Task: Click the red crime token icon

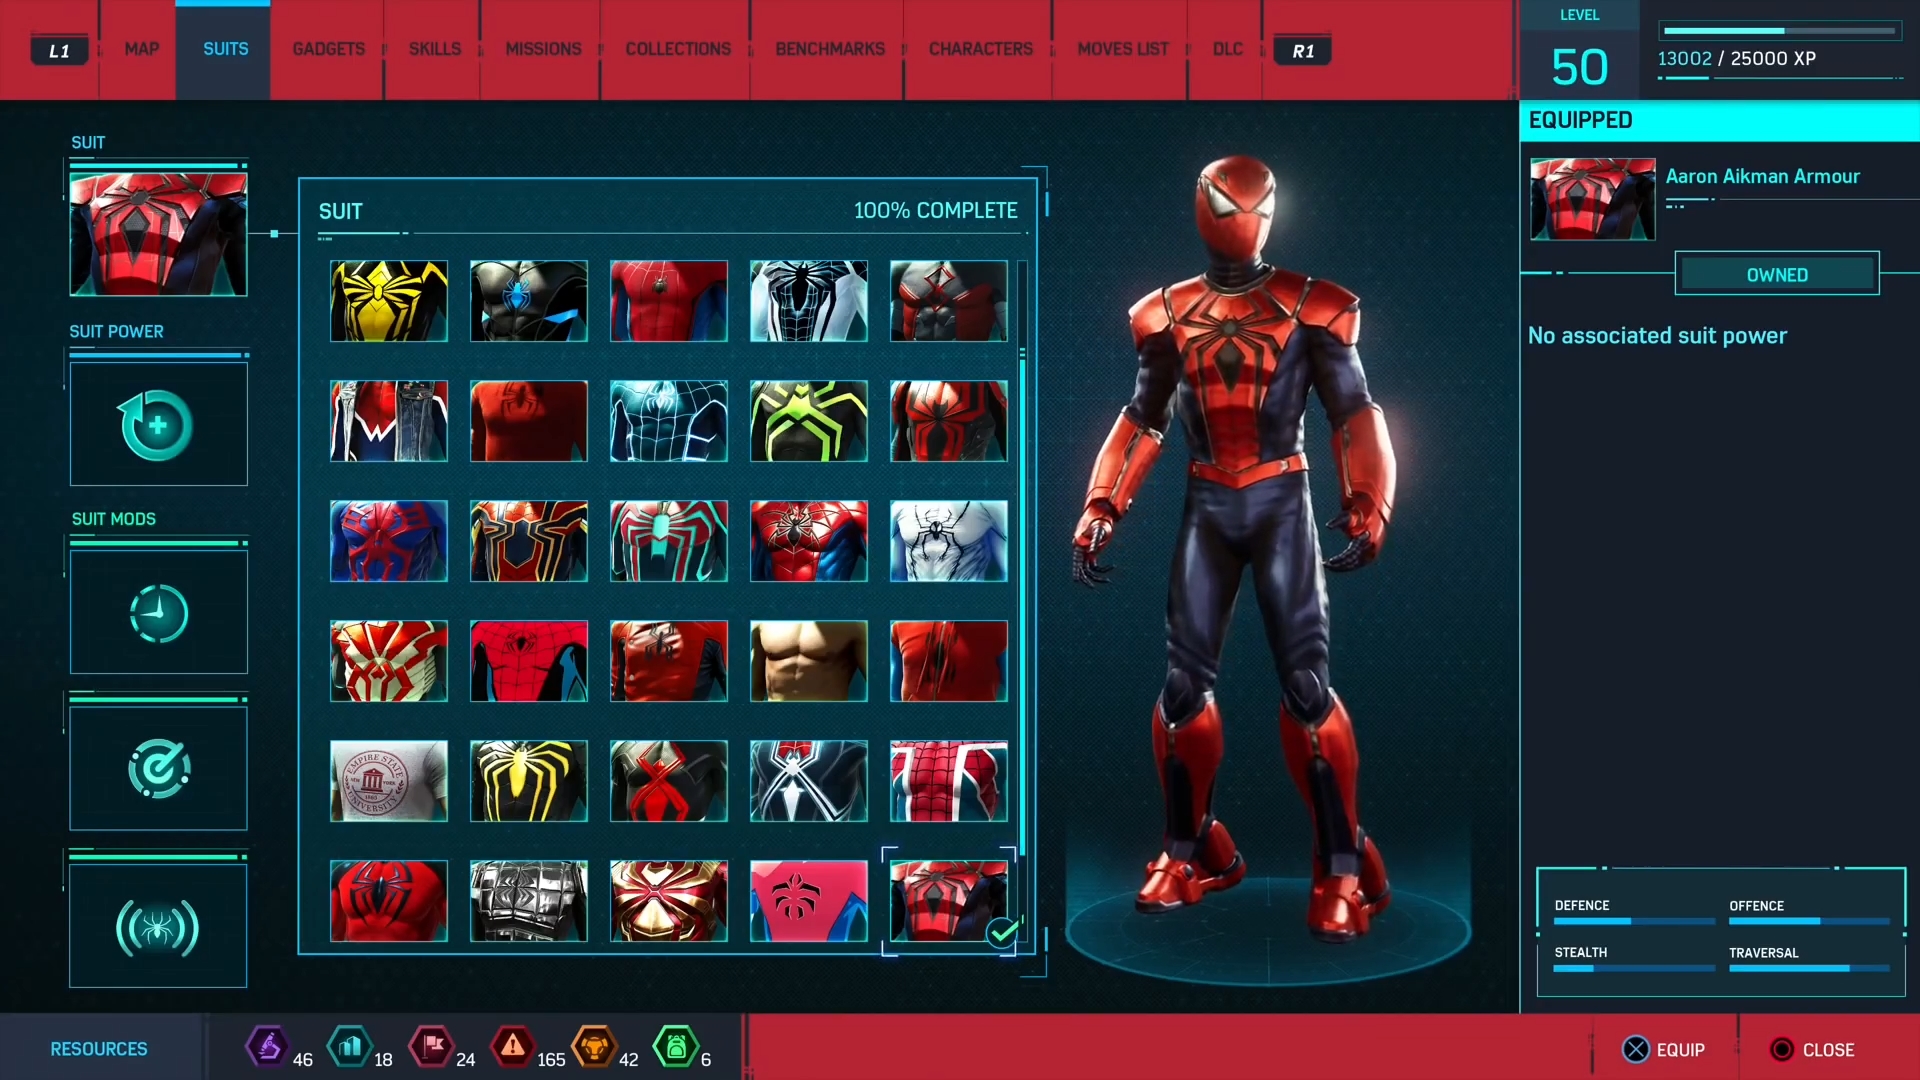Action: pos(513,1047)
